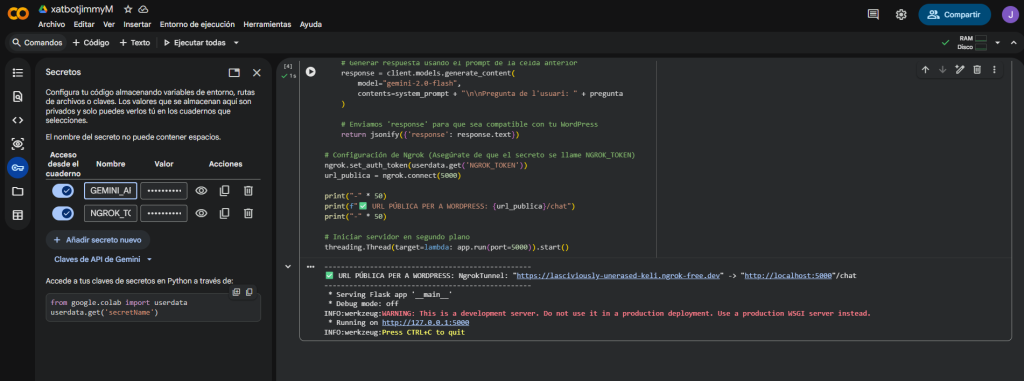
Task: Click the Ejecutar todas button
Action: coord(195,42)
